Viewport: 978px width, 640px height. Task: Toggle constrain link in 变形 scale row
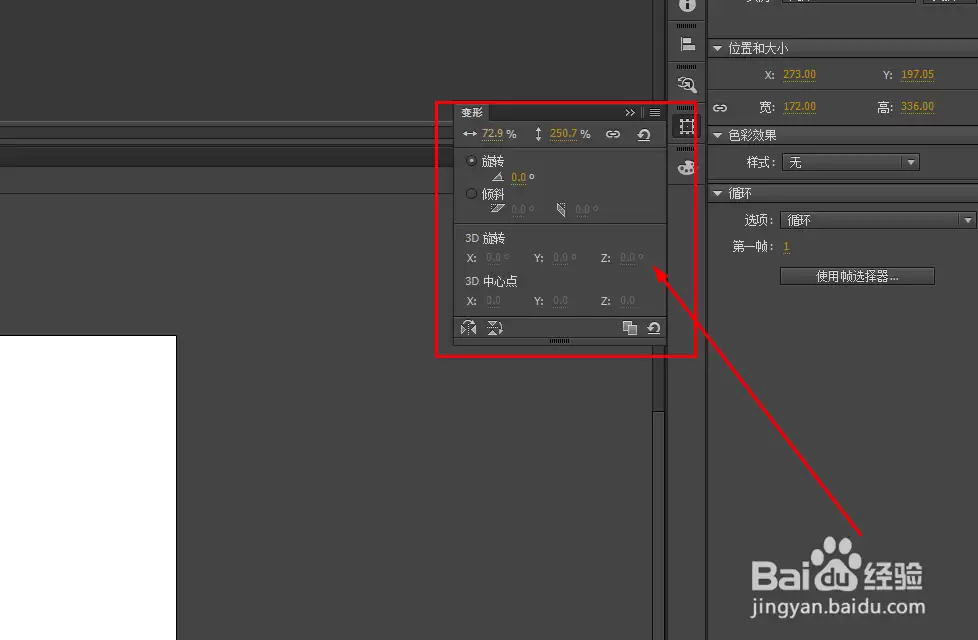click(x=613, y=134)
